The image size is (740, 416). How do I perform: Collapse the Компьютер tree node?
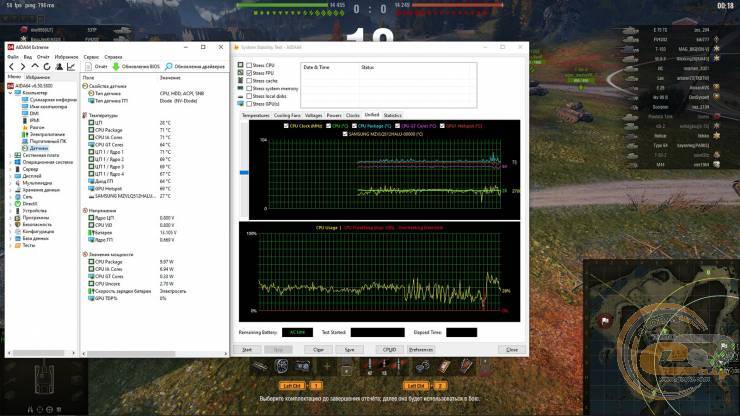(10, 93)
